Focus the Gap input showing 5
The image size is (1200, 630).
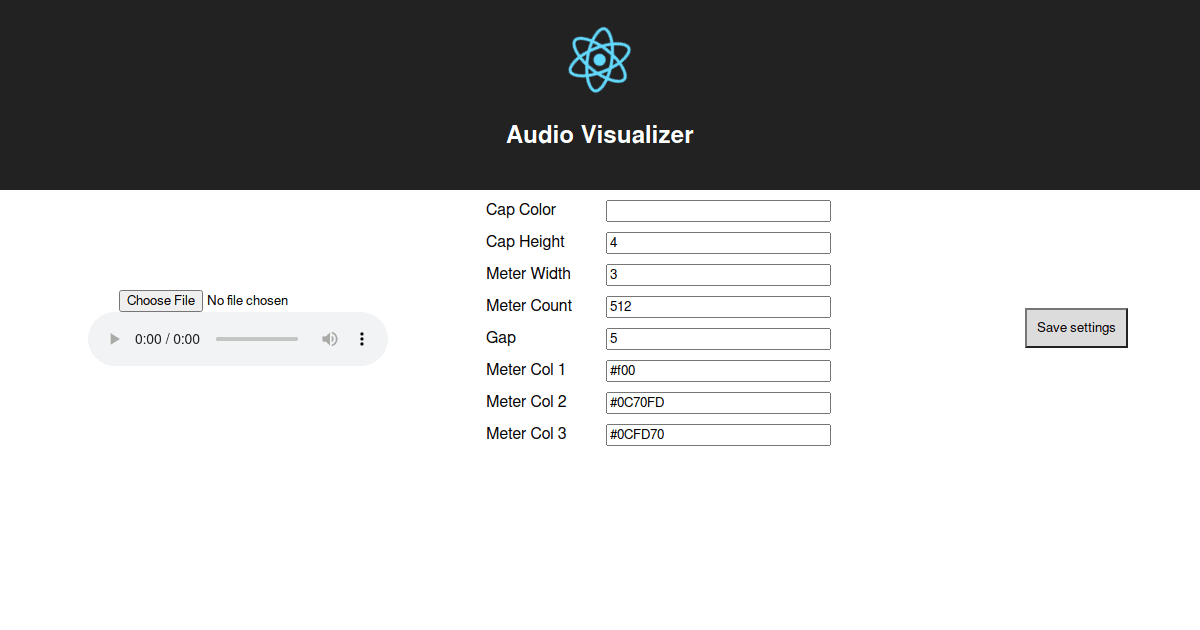(717, 338)
